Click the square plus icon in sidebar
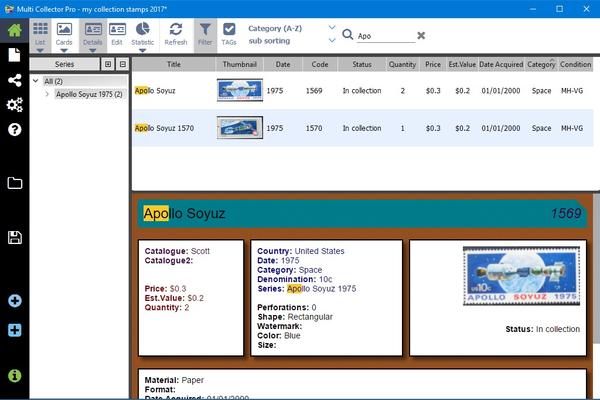Image resolution: width=600 pixels, height=400 pixels. [15, 330]
